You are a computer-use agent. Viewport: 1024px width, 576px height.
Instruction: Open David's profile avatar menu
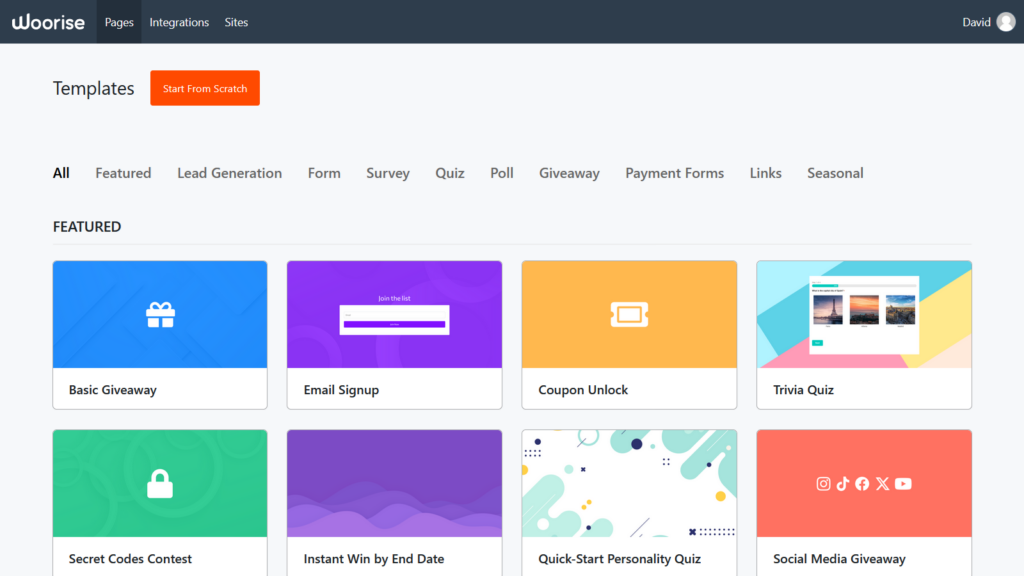1003,21
